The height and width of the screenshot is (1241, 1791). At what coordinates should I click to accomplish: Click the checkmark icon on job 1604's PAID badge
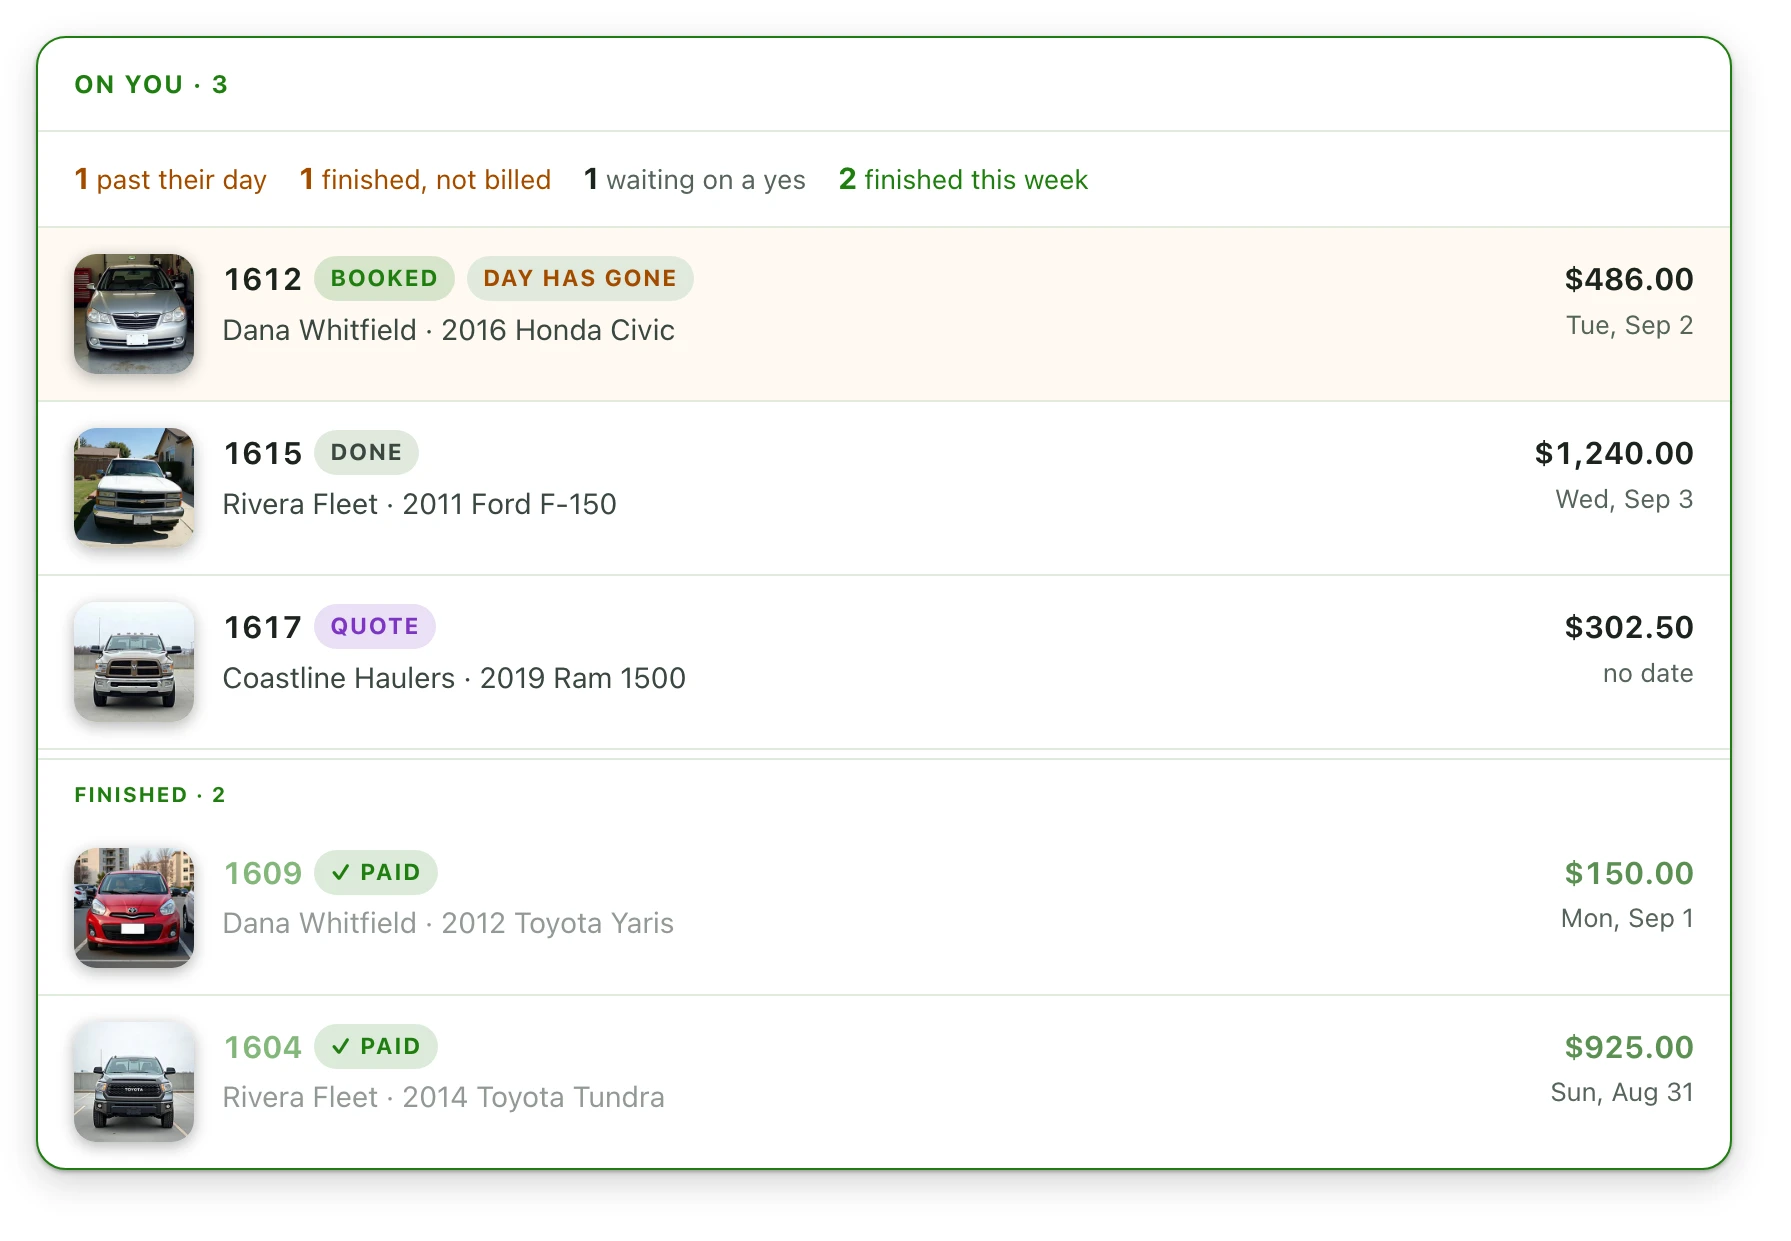coord(341,1046)
